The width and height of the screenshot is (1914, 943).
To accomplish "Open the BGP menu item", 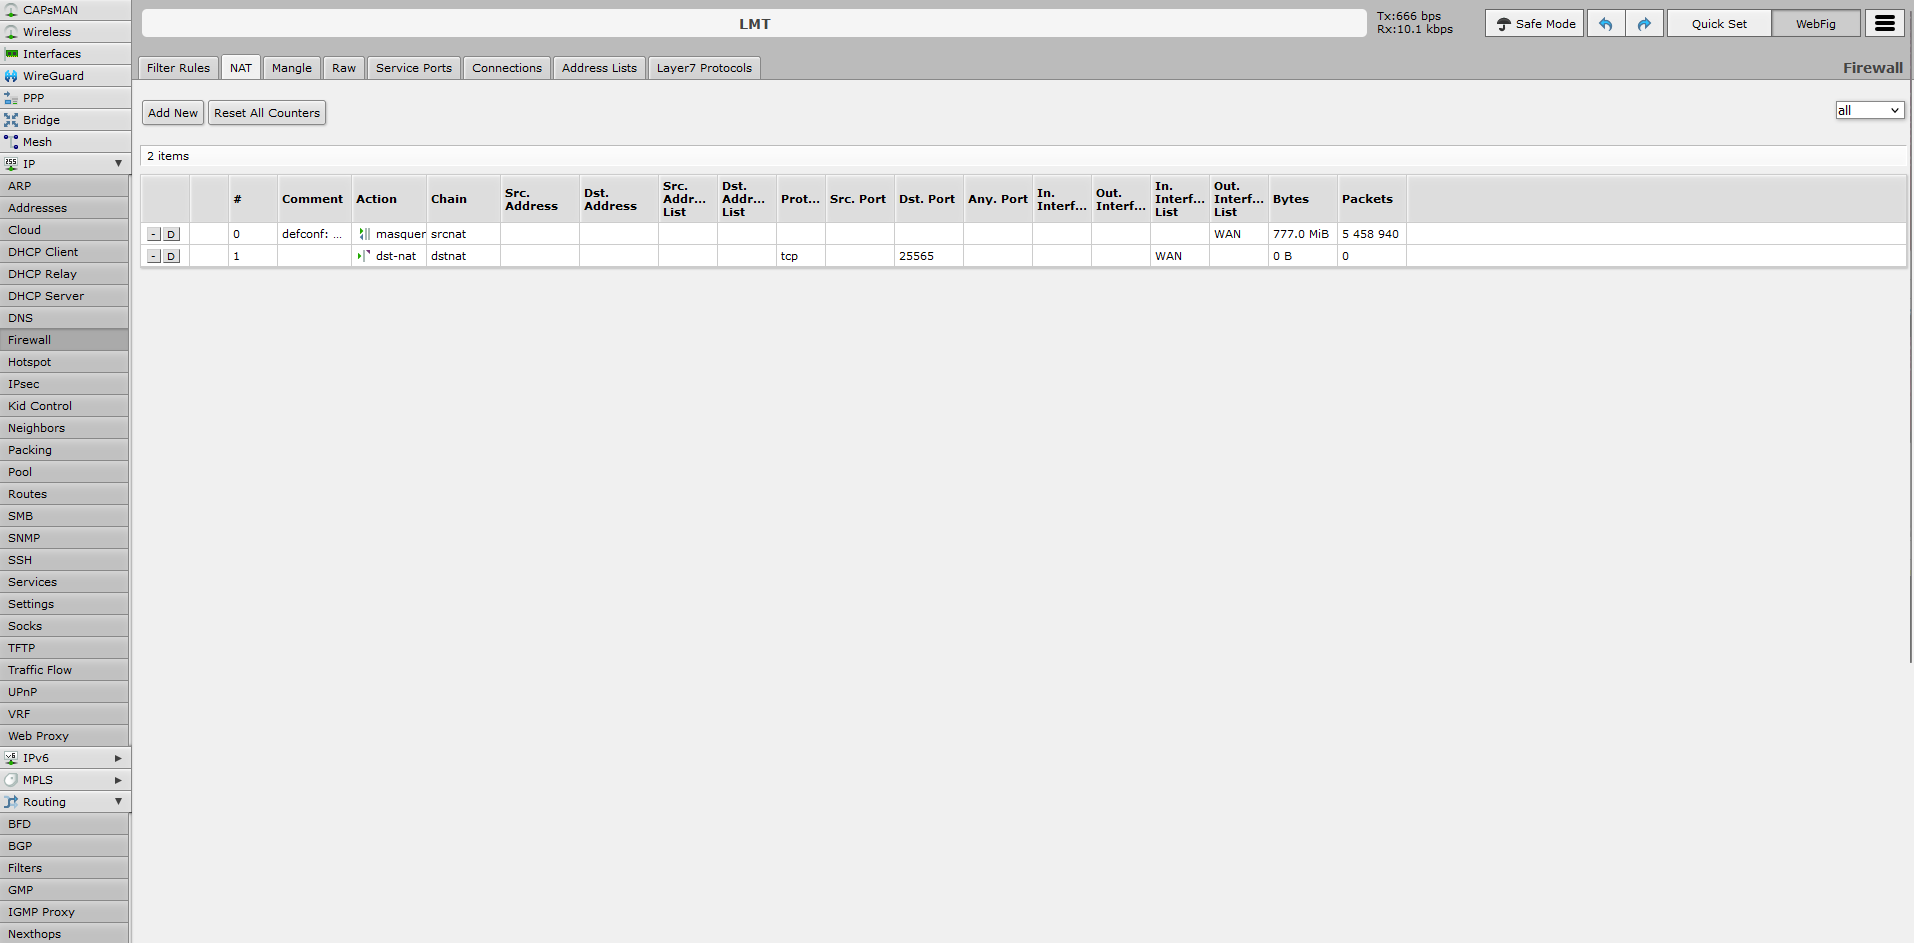I will pos(64,846).
